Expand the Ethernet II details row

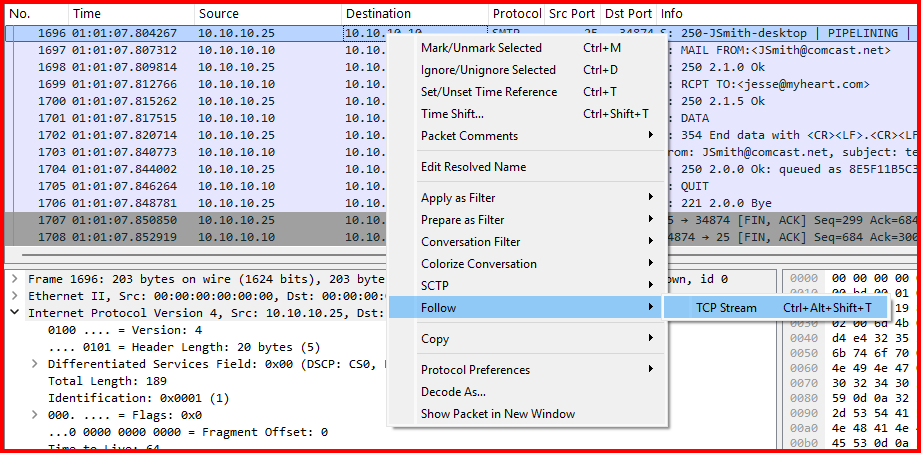[14, 296]
